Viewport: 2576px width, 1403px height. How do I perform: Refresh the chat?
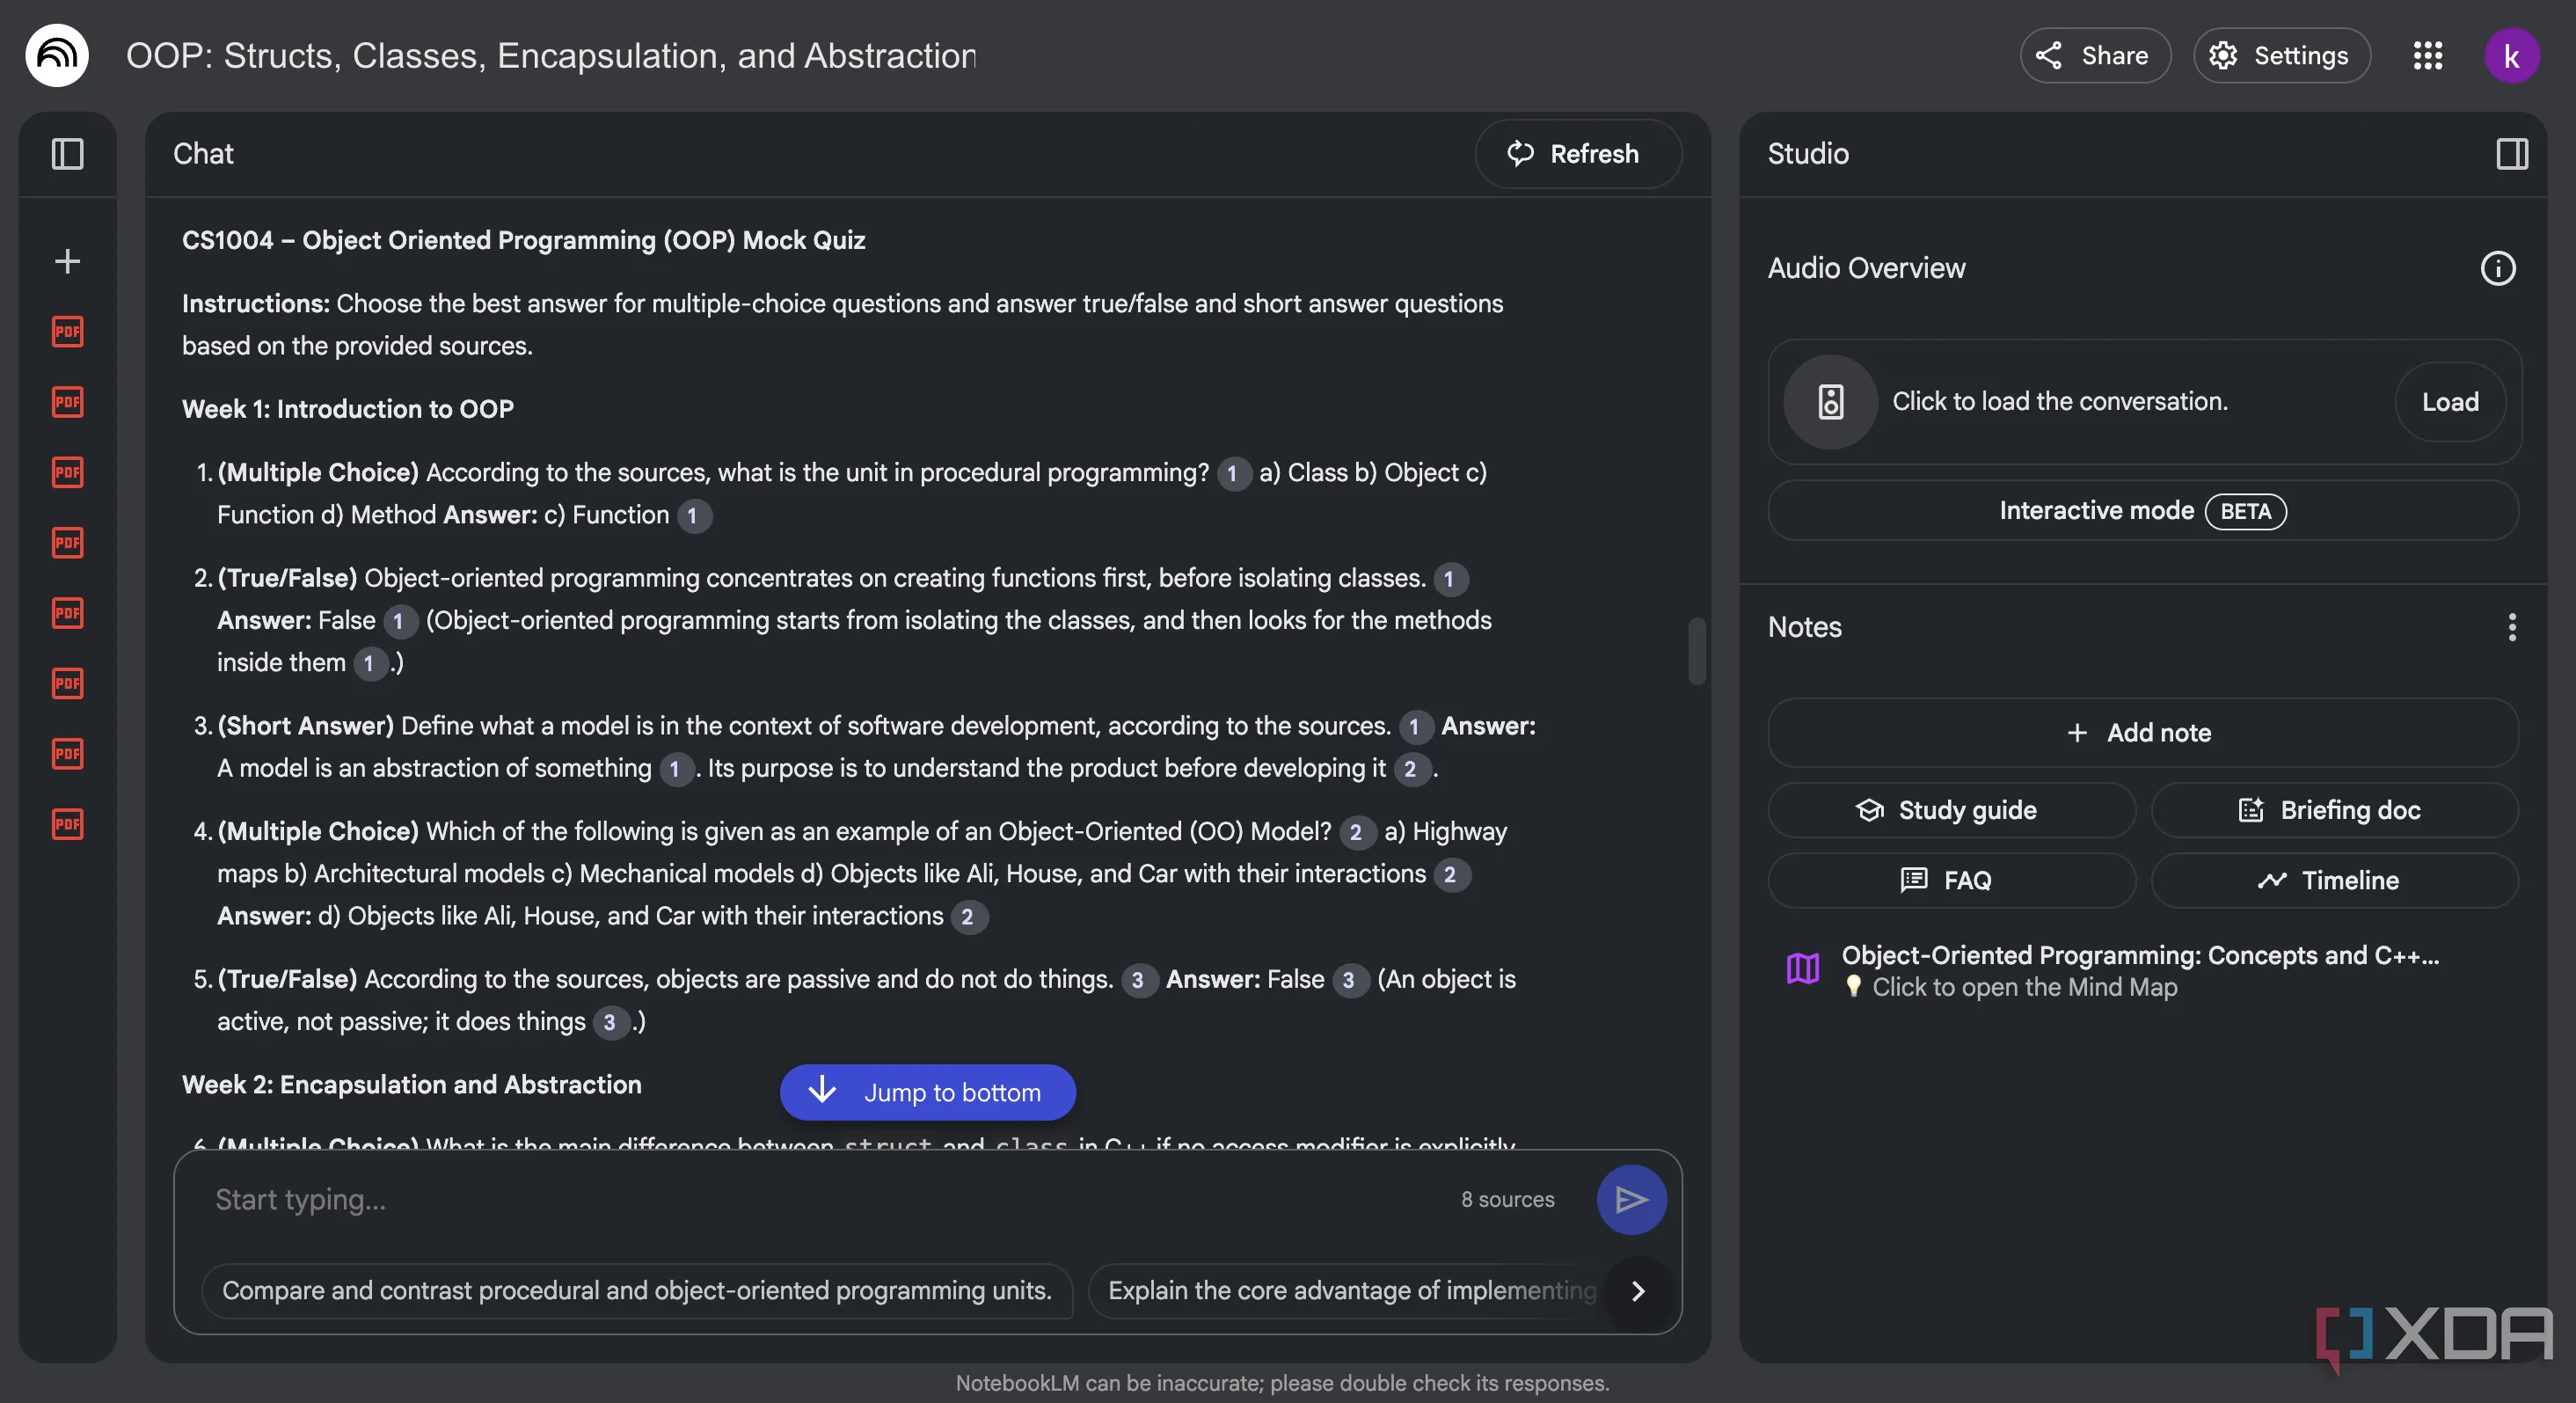click(x=1577, y=153)
